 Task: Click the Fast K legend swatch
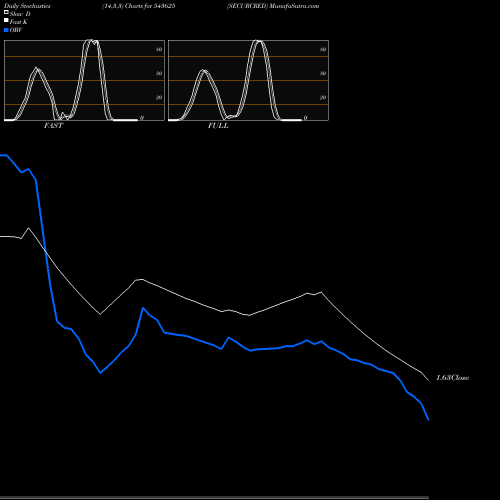[6, 20]
